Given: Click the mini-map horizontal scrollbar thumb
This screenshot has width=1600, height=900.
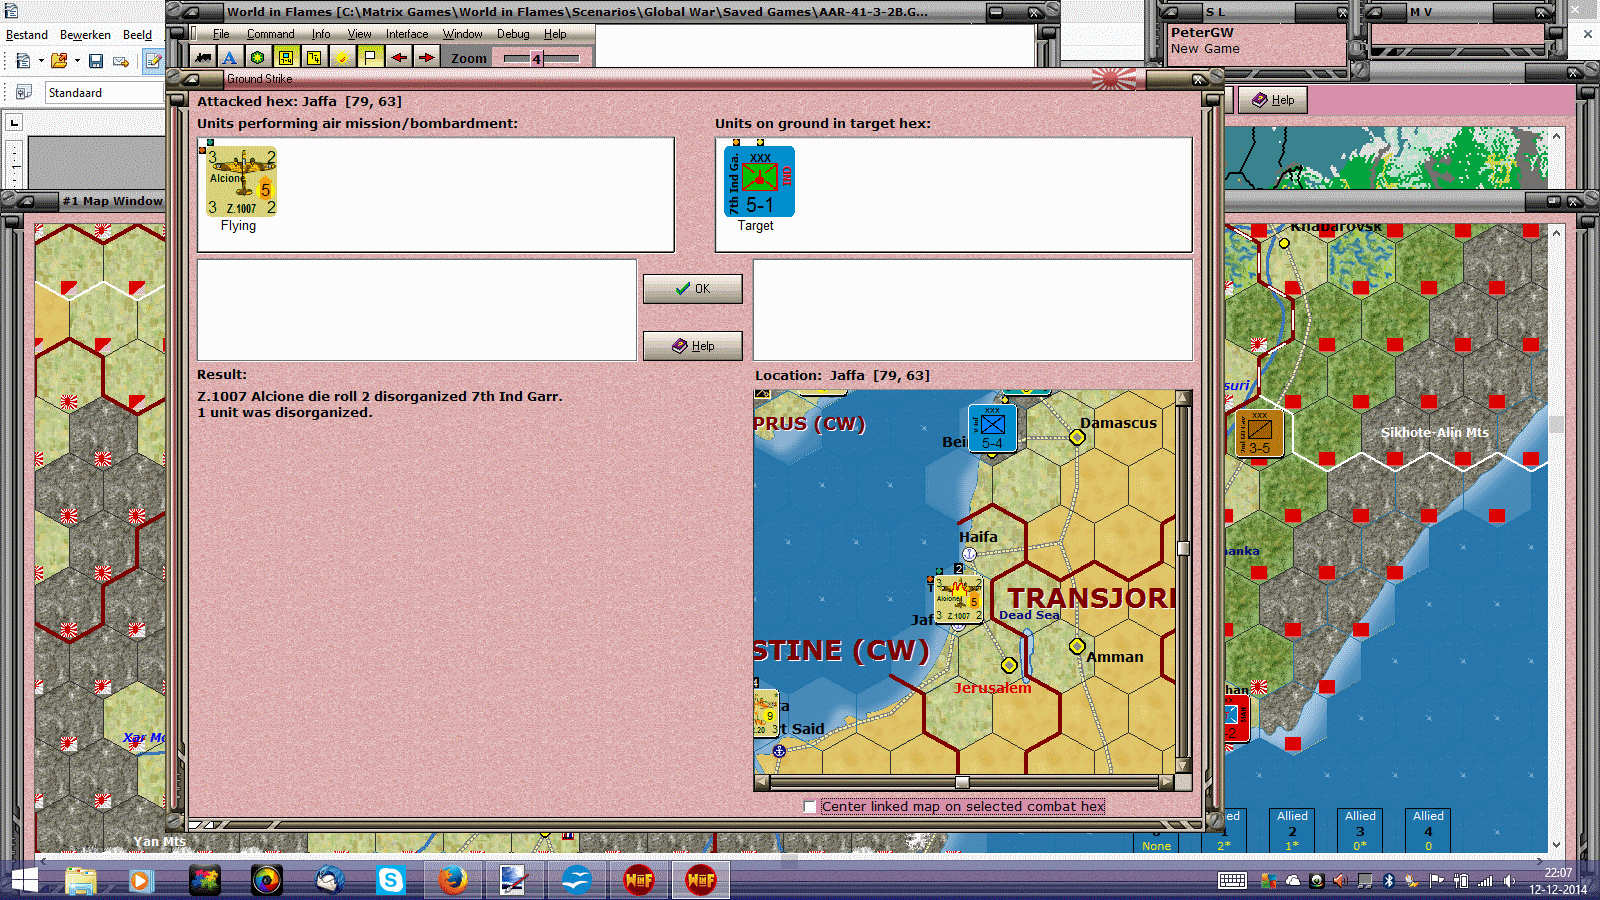Looking at the screenshot, I should click(x=962, y=782).
